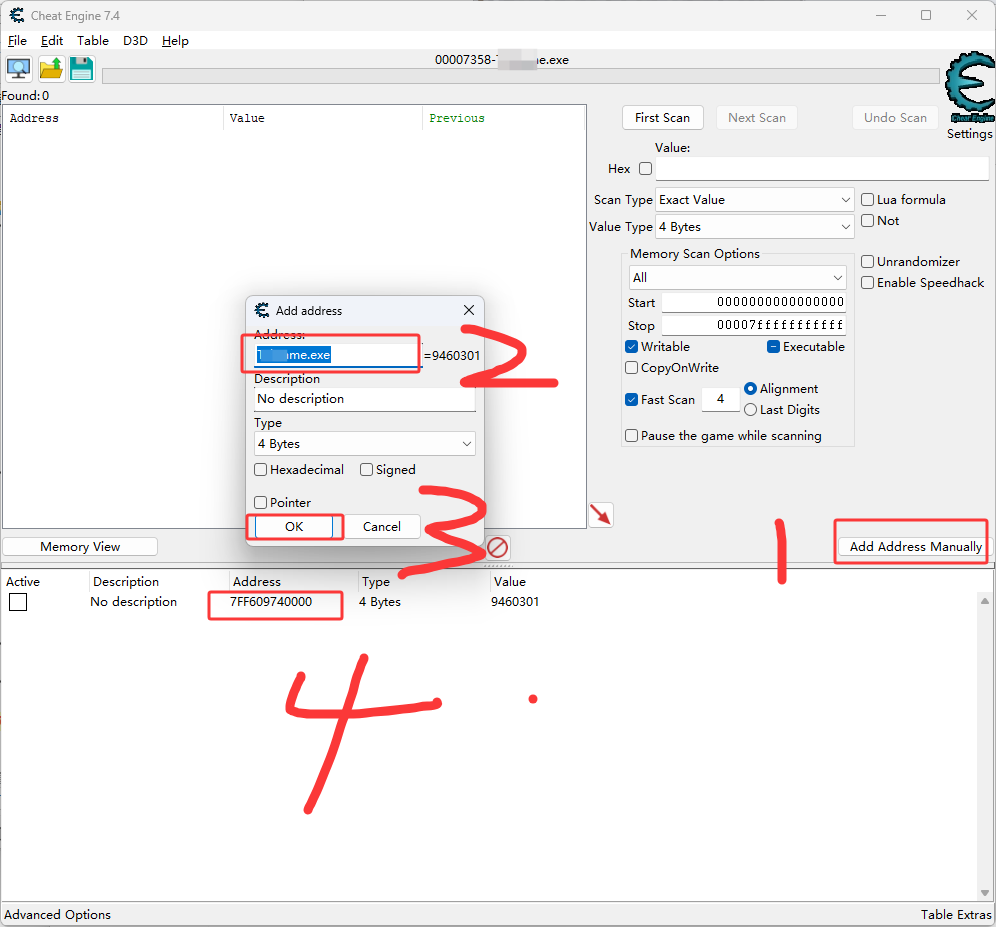996x927 pixels.
Task: Open the D3D menu
Action: (x=135, y=41)
